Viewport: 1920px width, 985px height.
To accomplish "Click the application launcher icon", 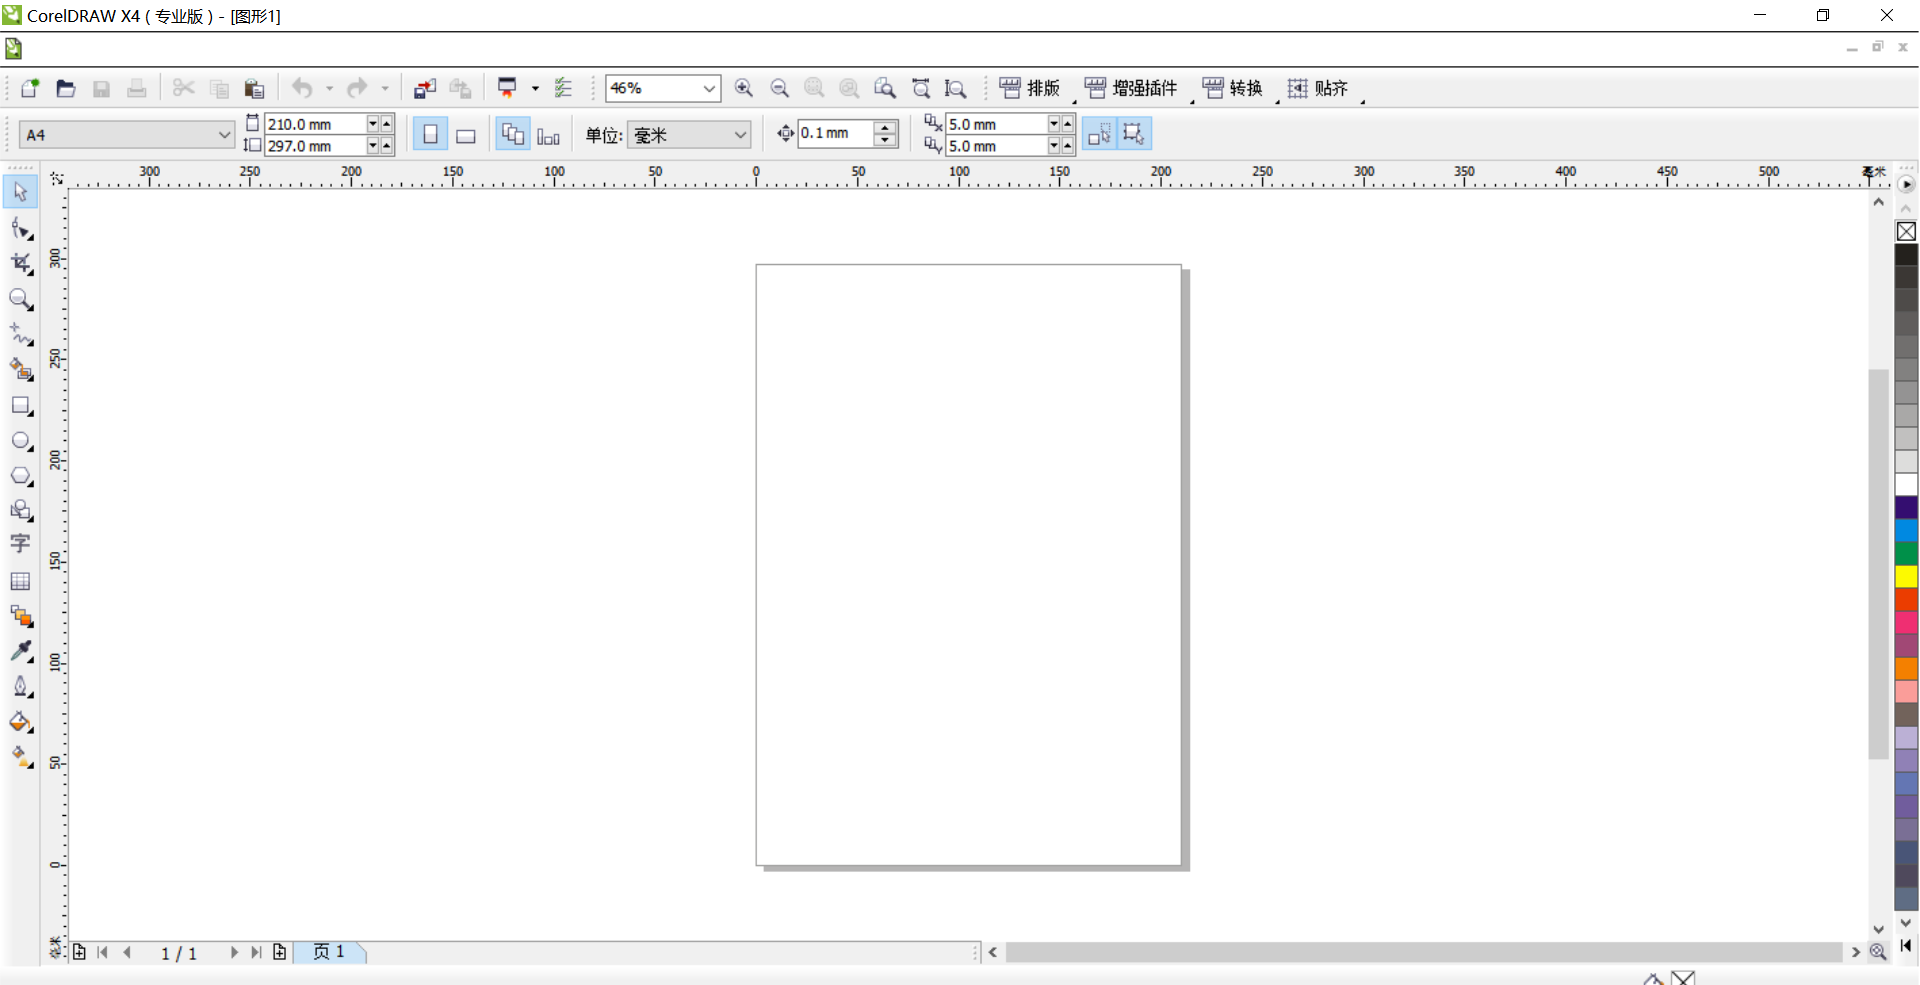I will coord(508,88).
